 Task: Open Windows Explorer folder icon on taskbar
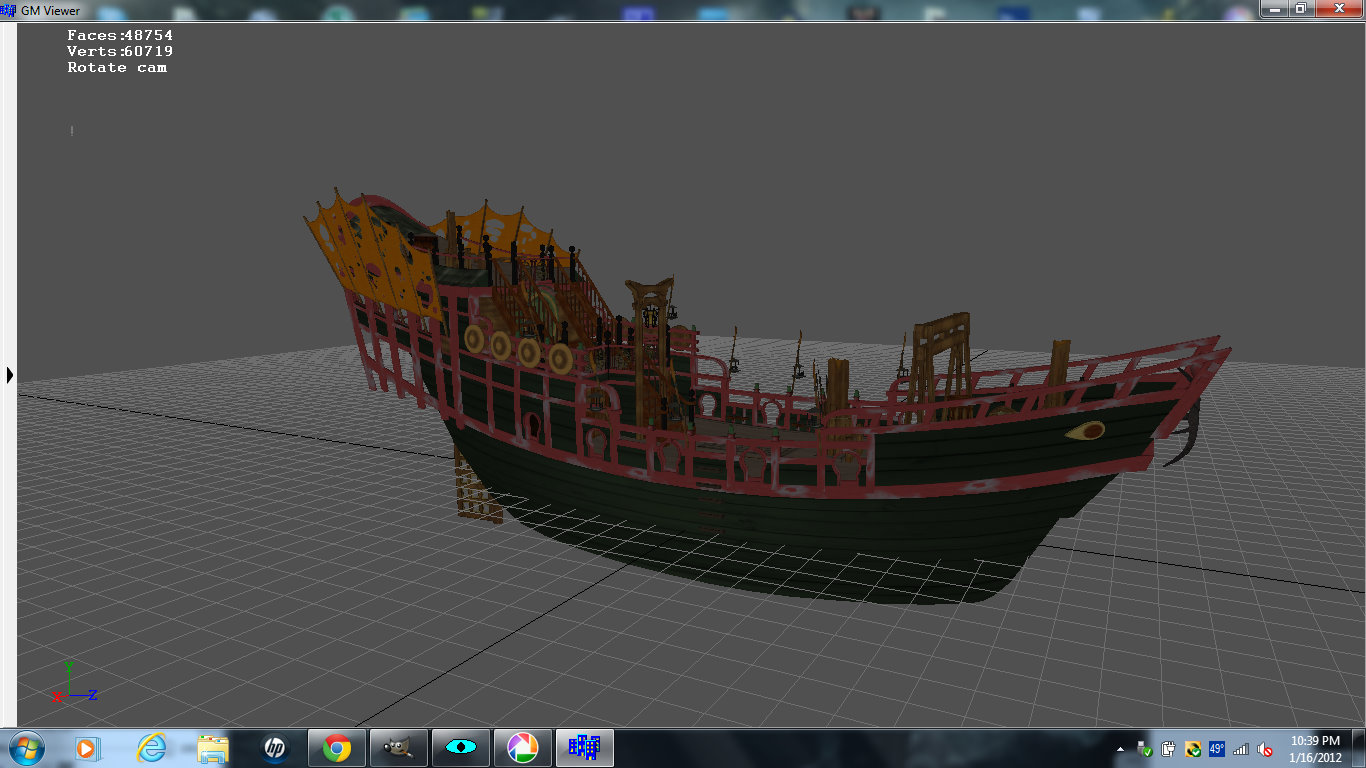tap(213, 748)
